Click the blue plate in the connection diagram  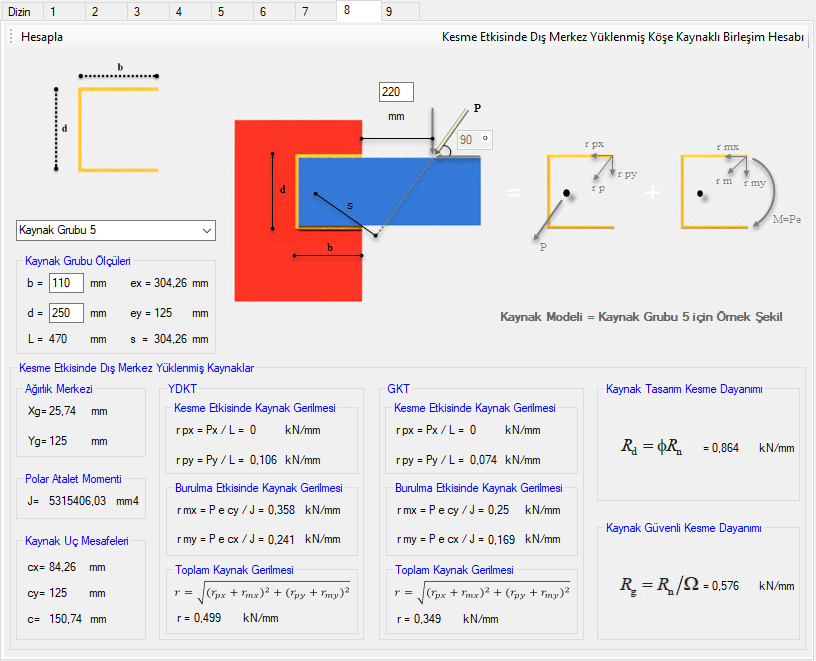coord(389,191)
